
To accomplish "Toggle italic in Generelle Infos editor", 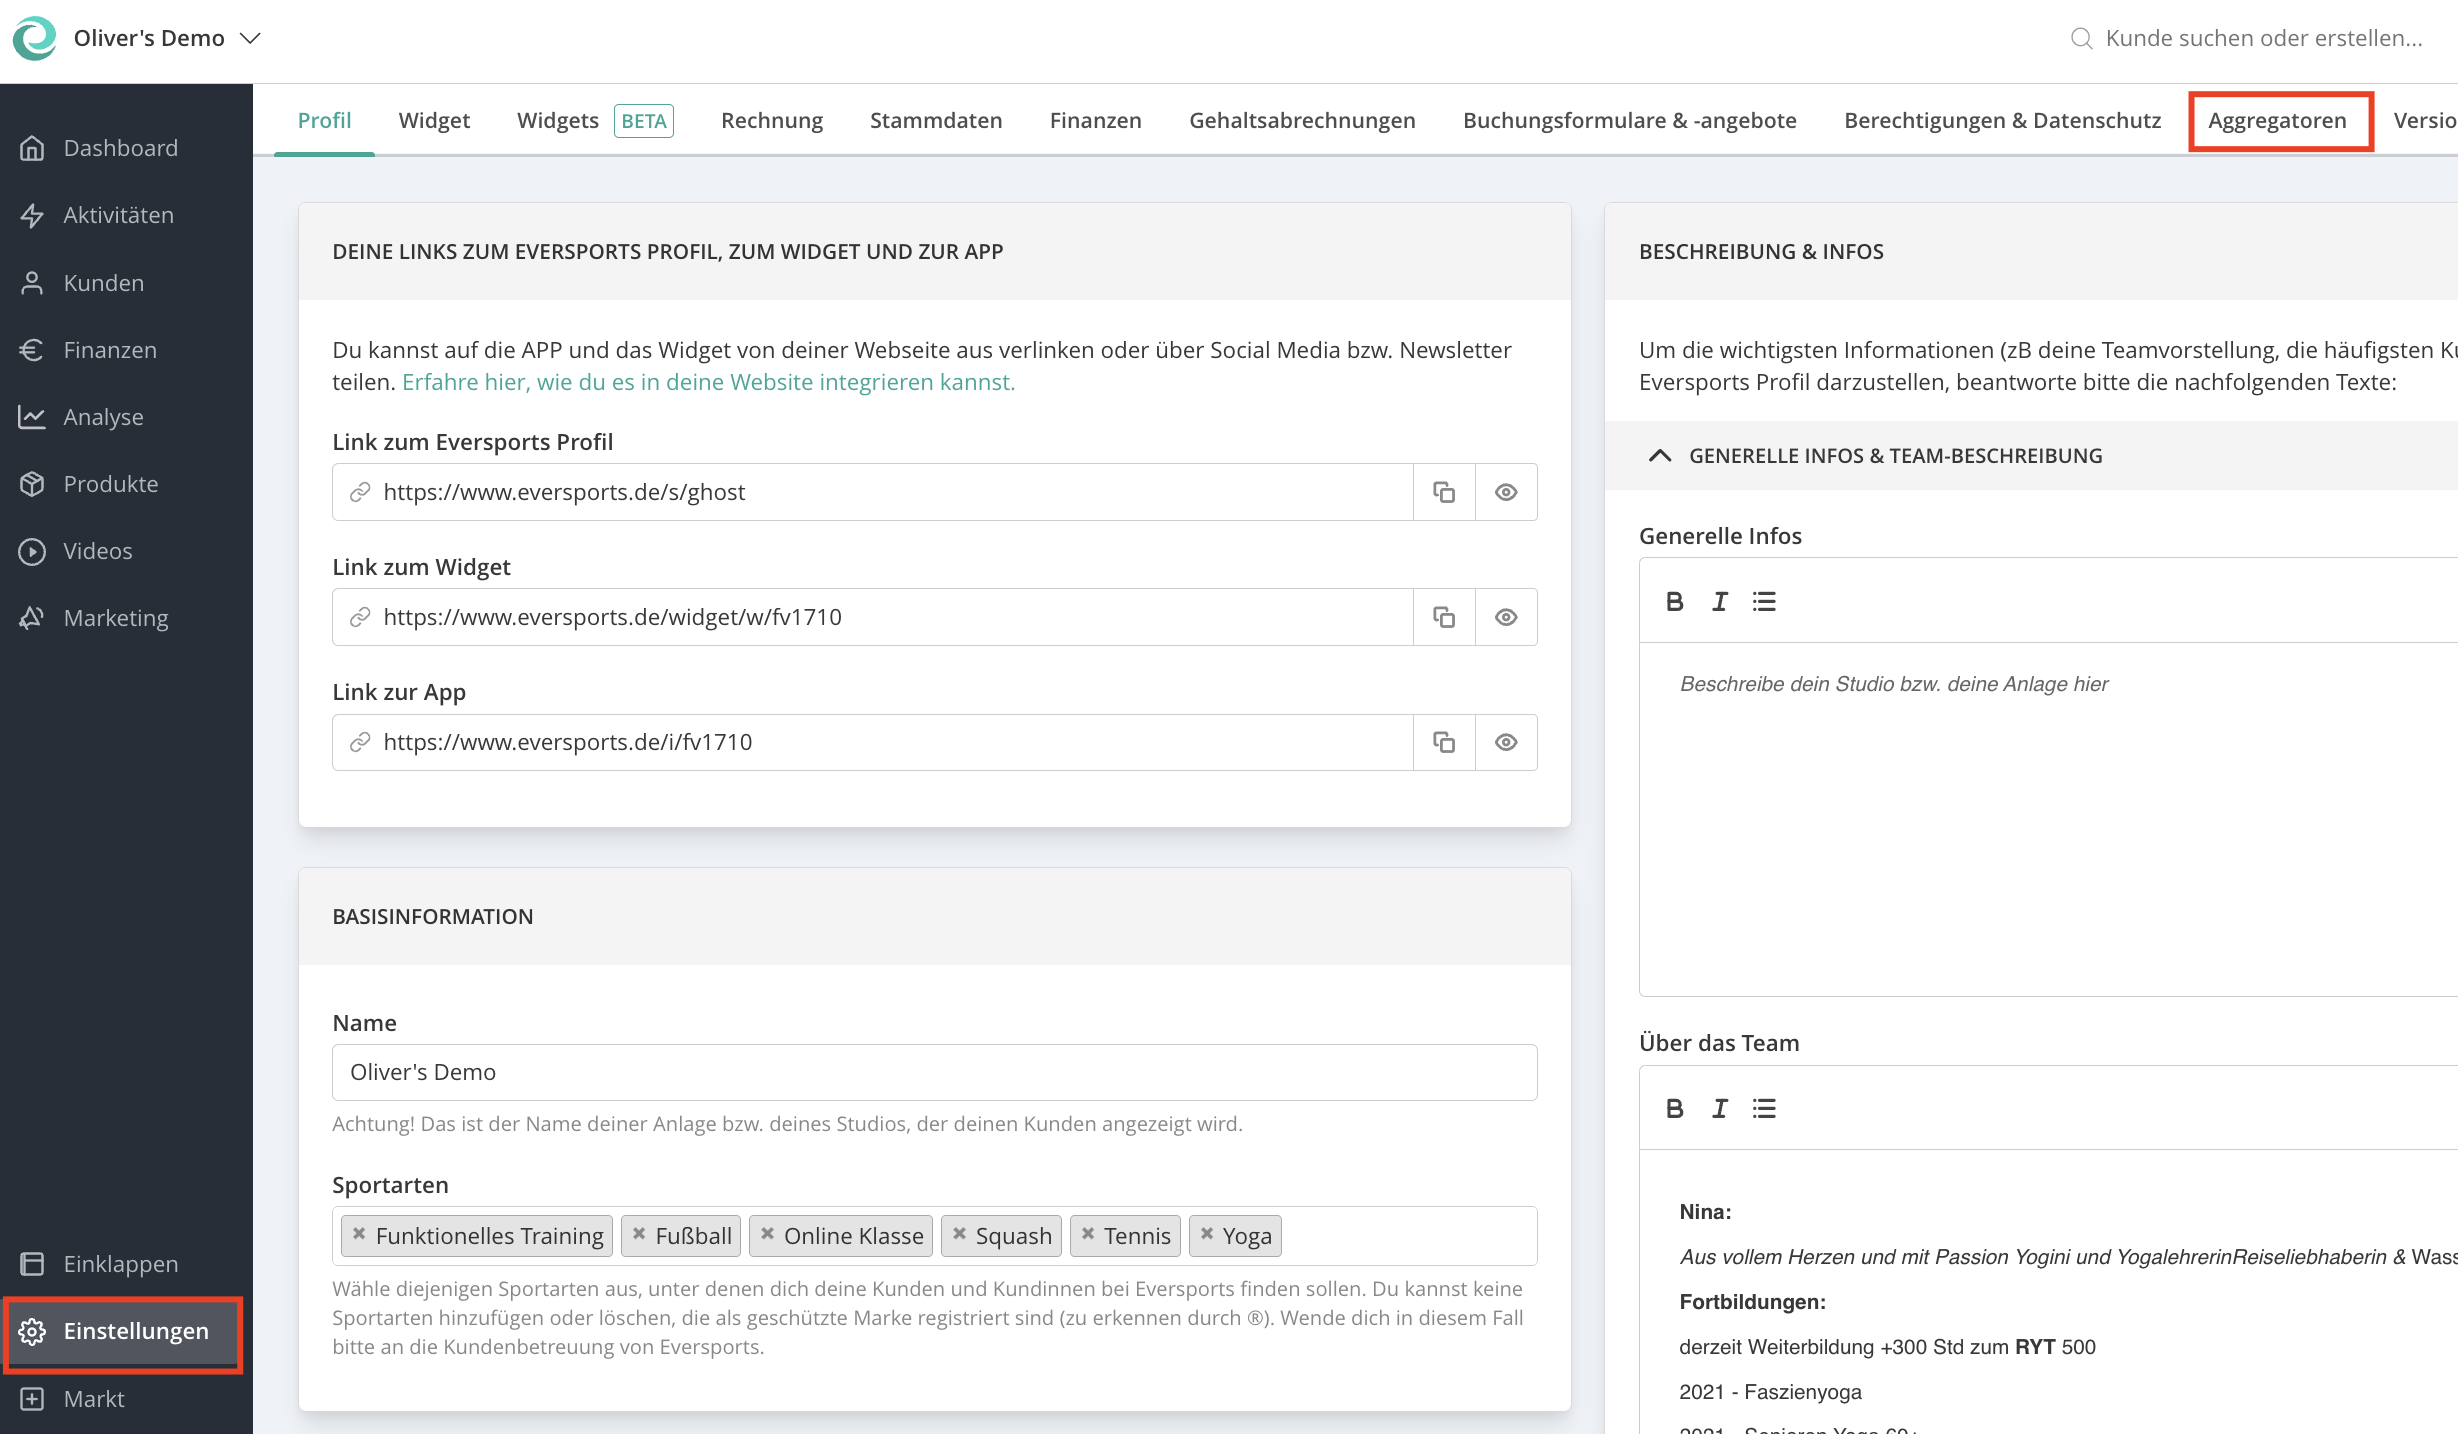I will (x=1720, y=602).
